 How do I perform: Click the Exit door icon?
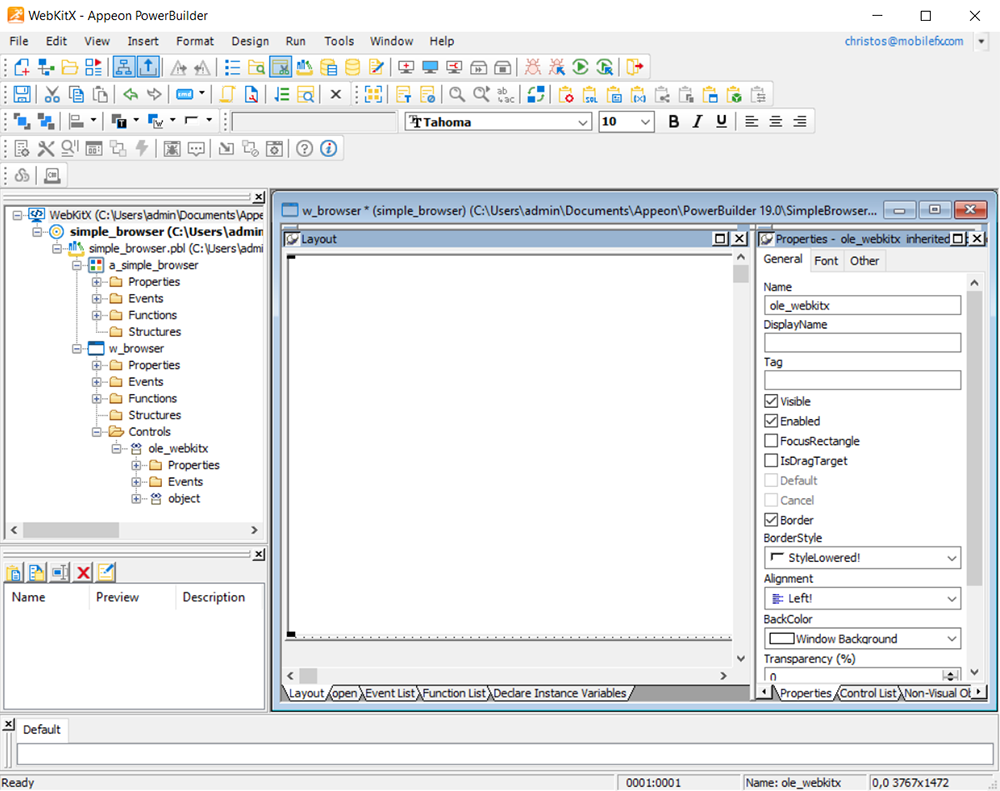pos(635,67)
